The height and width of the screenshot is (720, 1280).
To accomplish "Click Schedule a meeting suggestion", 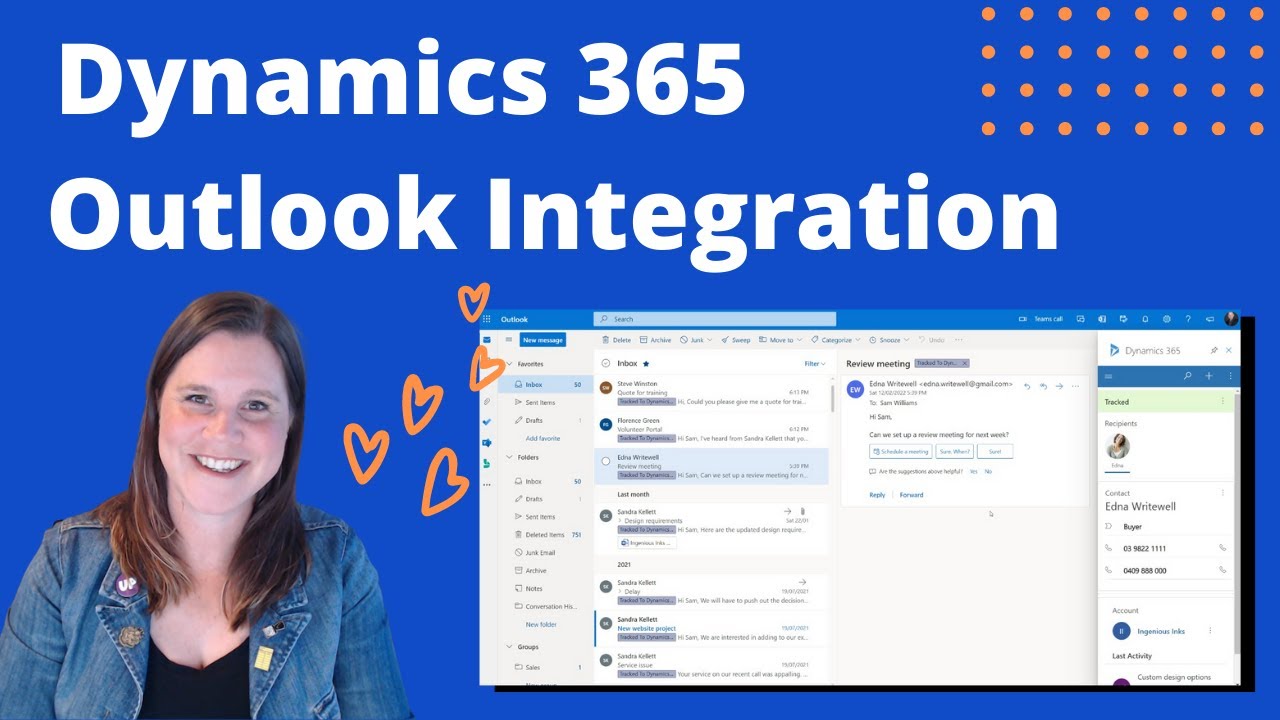I will pyautogui.click(x=900, y=451).
